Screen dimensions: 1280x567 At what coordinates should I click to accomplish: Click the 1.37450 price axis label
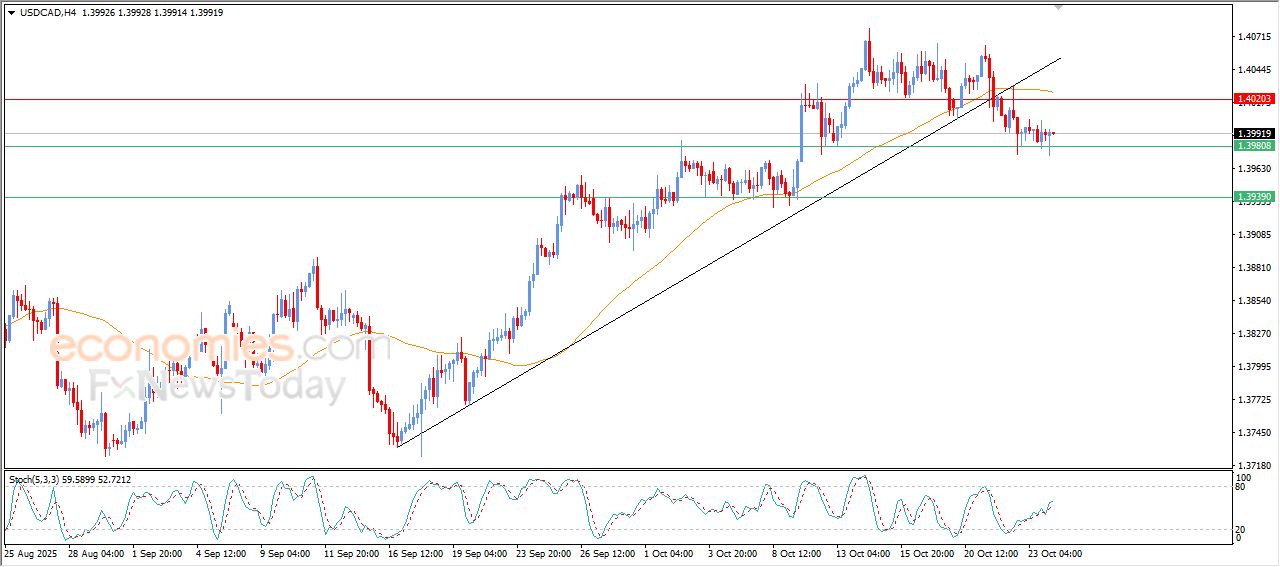(x=1253, y=433)
